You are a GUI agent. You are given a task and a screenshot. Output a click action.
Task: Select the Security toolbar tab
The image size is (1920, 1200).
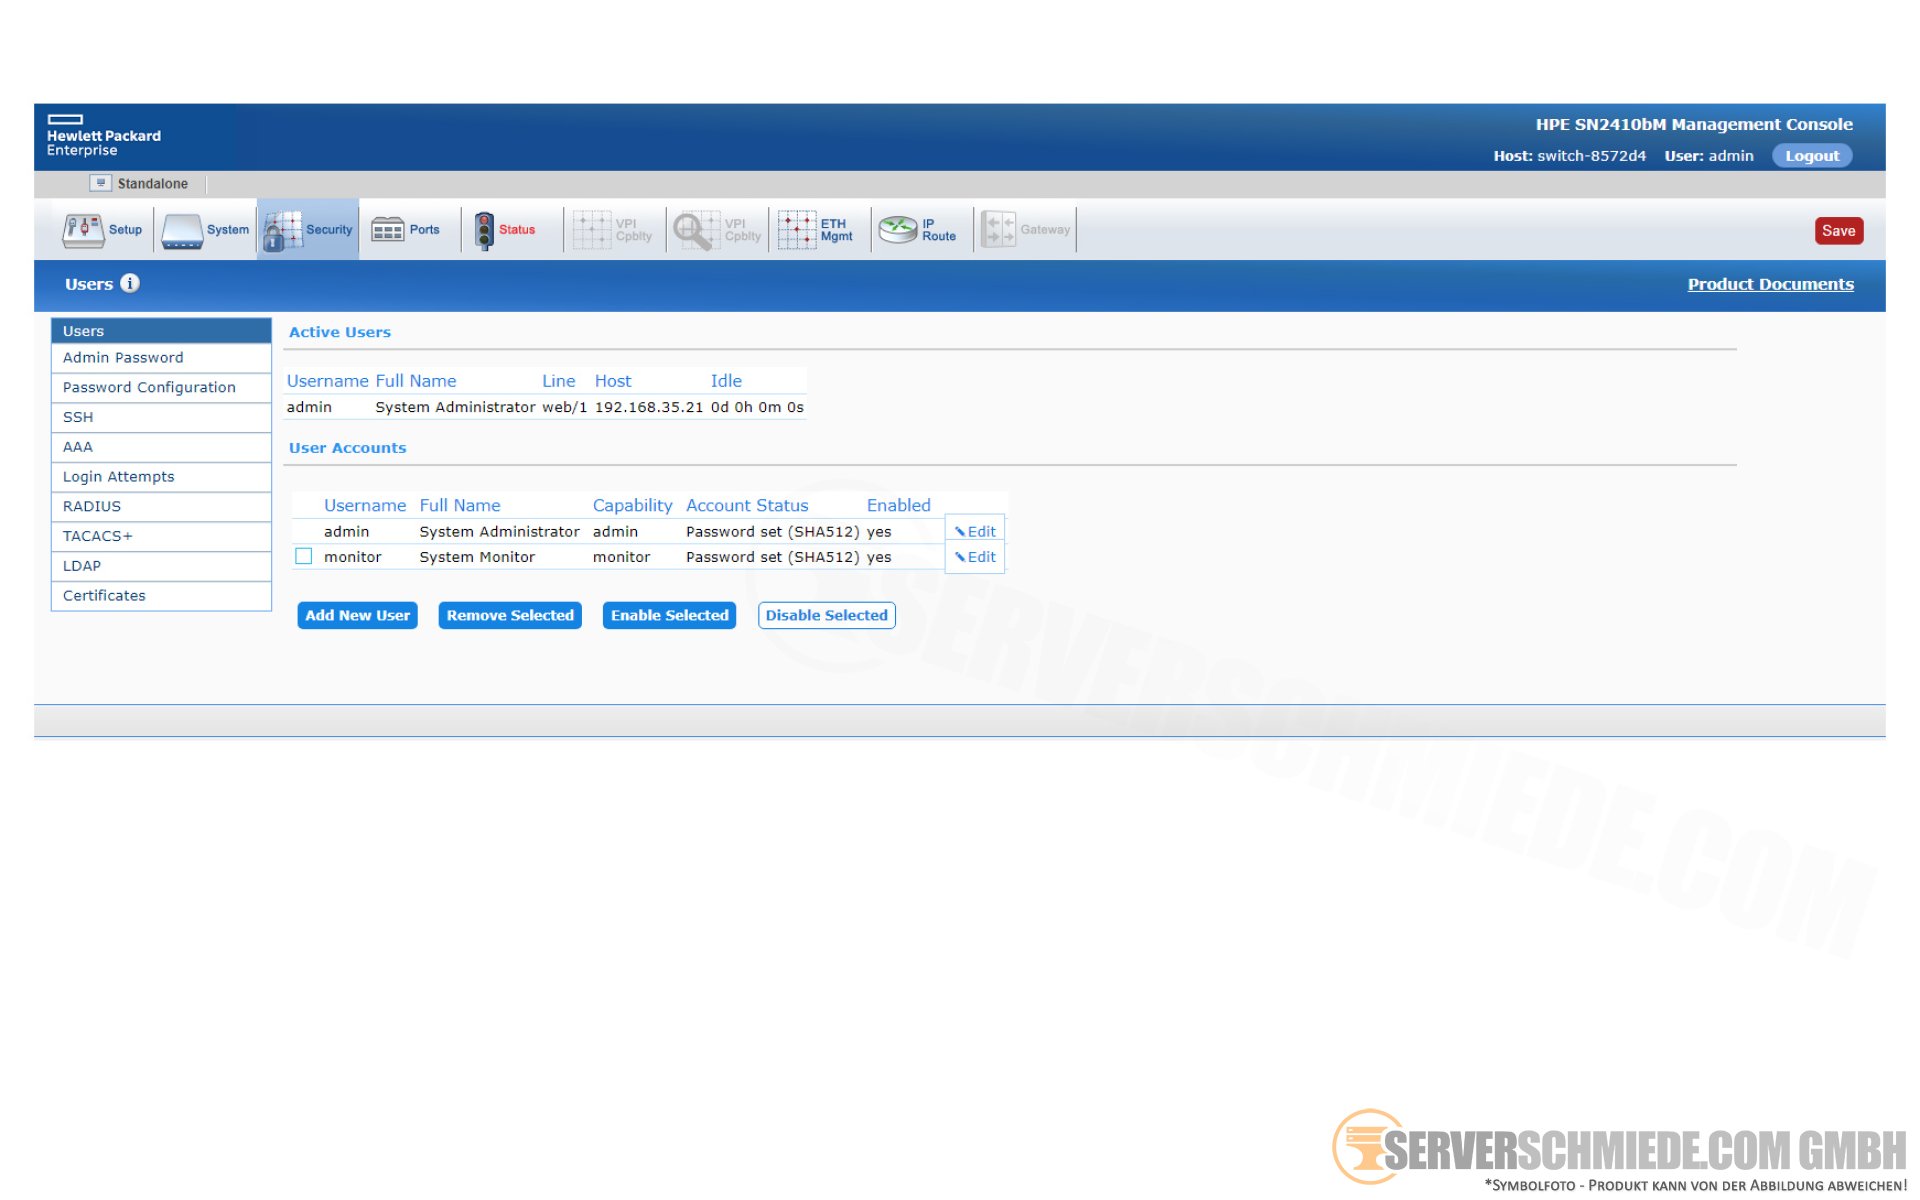tap(308, 230)
